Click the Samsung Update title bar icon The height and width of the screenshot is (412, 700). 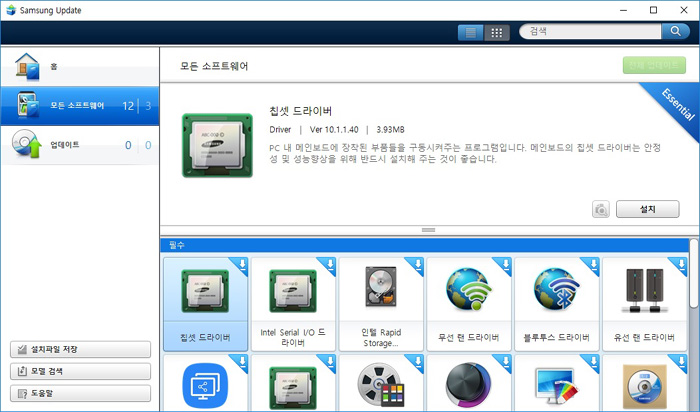point(11,10)
